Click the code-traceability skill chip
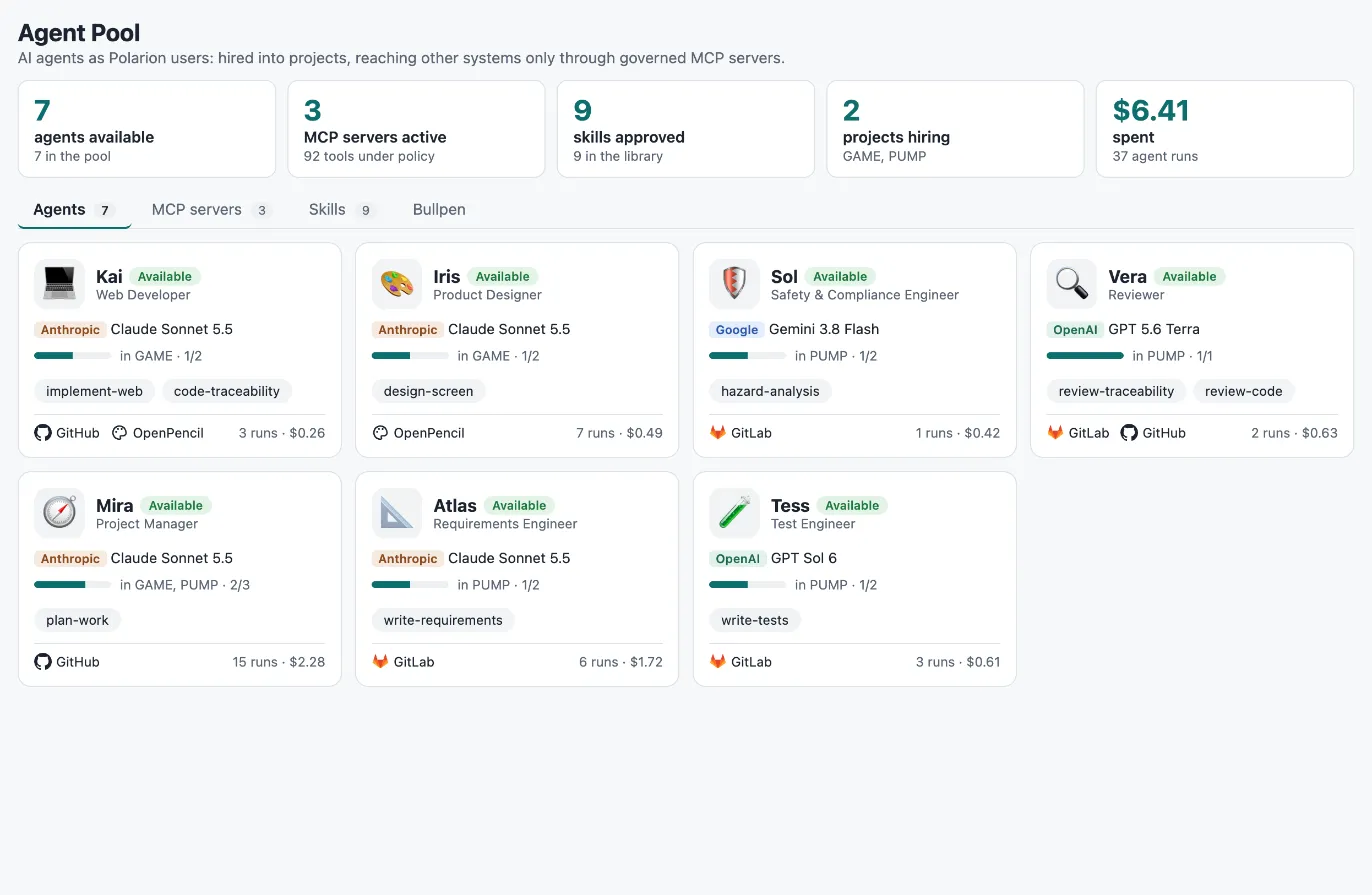The image size is (1372, 895). point(227,391)
